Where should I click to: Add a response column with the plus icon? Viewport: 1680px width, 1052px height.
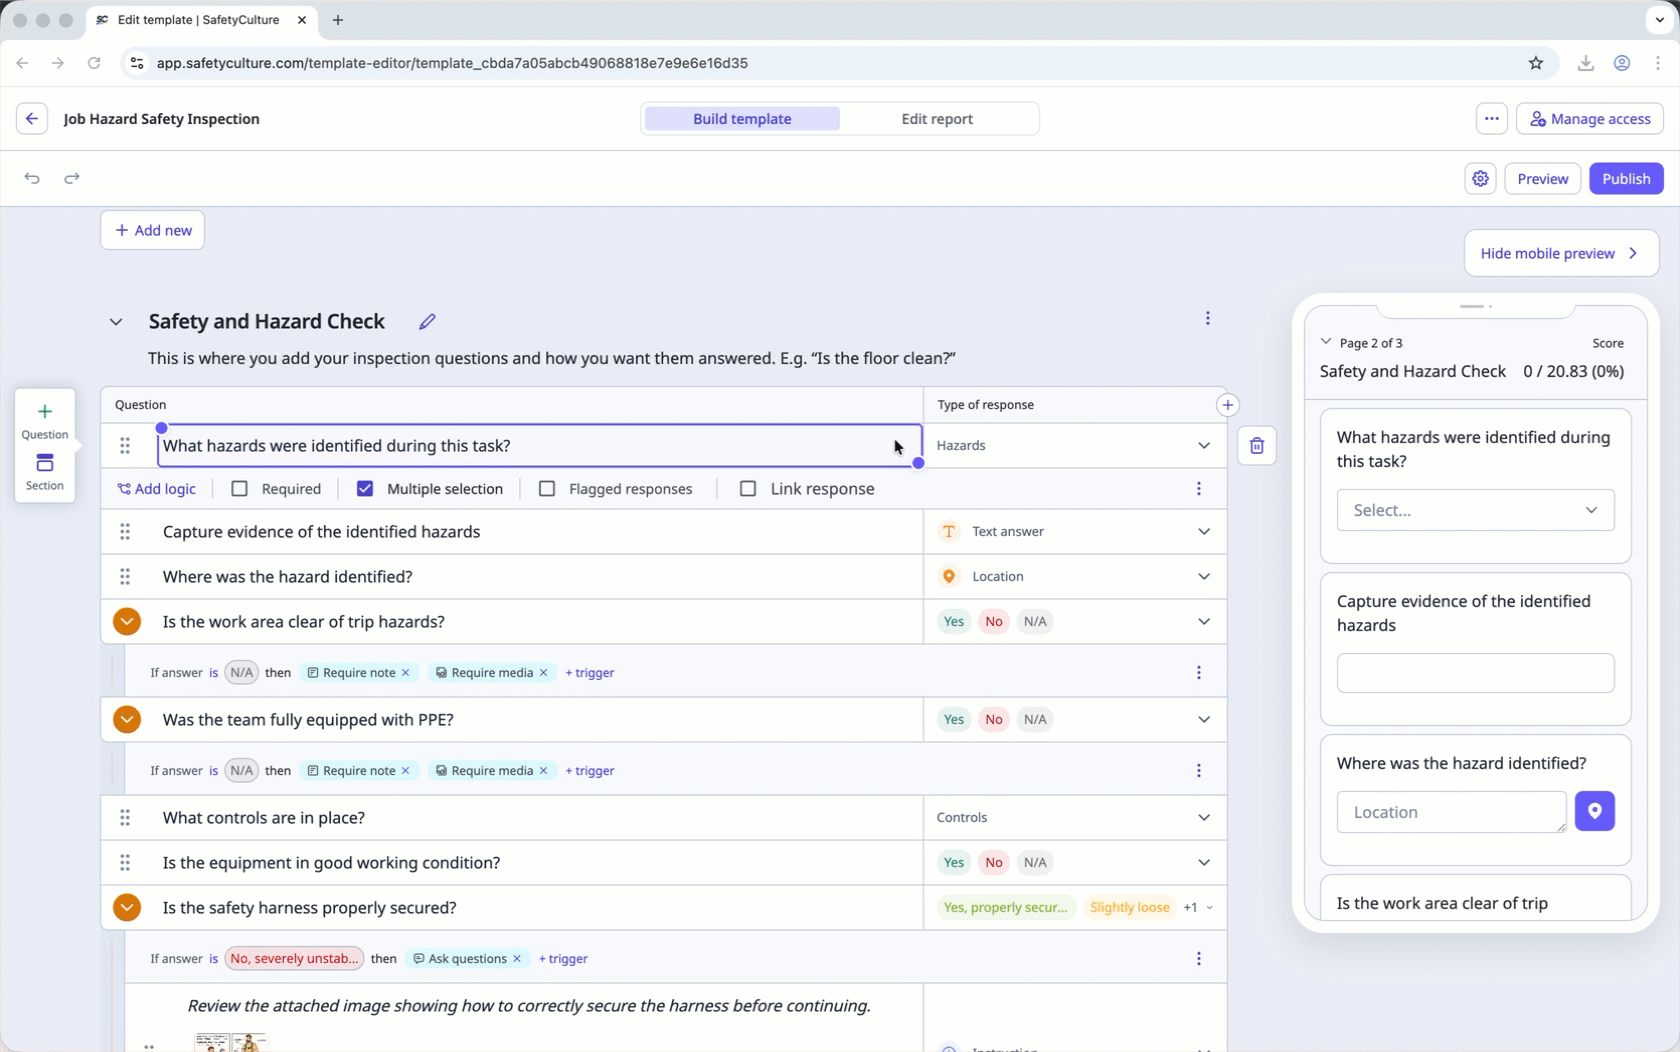click(1227, 405)
